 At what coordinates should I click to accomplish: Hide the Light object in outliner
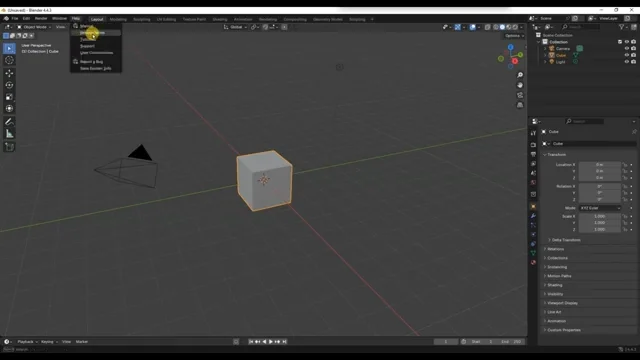pyautogui.click(x=627, y=62)
